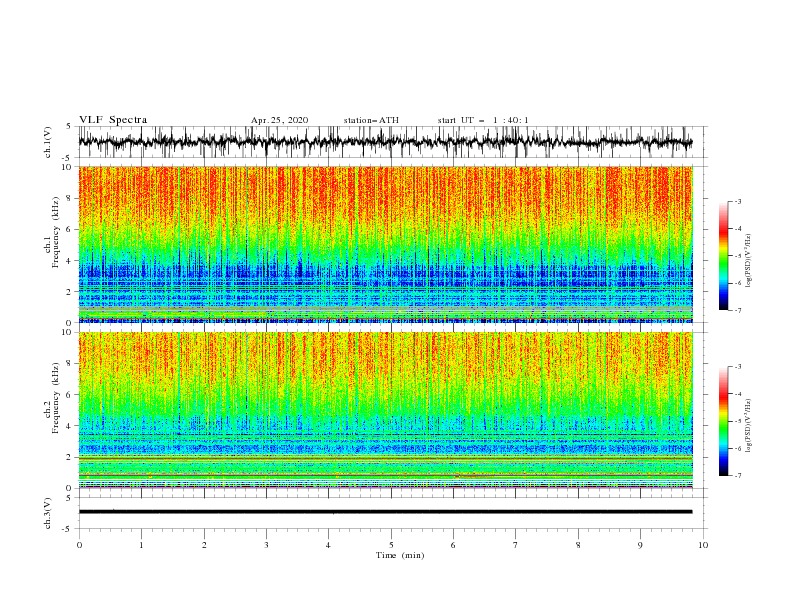Click the ch.2 spectrogram panel
Screen dimensions: 792x612
click(385, 410)
